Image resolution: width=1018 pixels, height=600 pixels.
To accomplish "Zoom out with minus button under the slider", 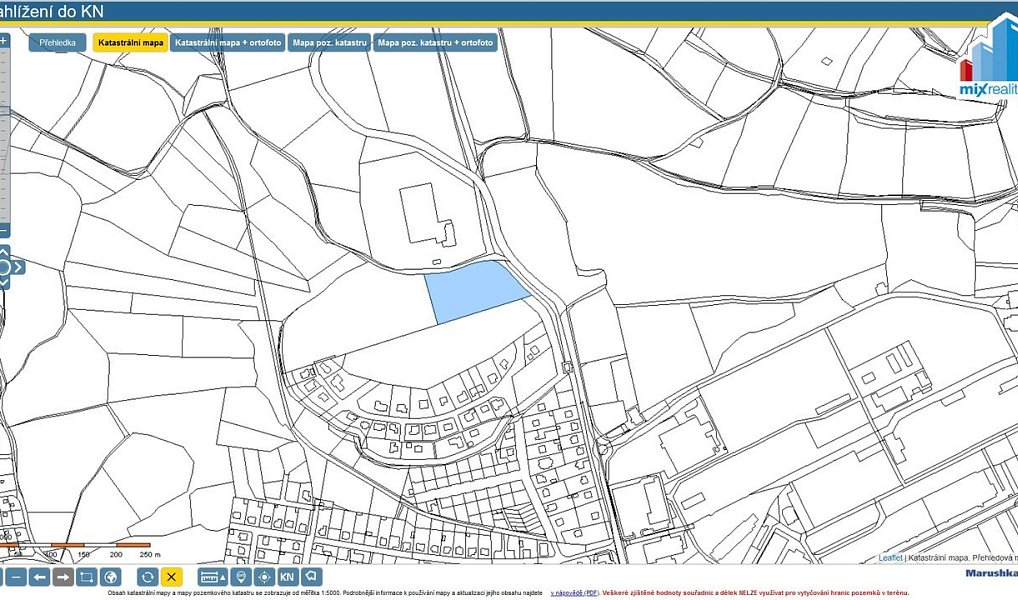I will (4, 231).
